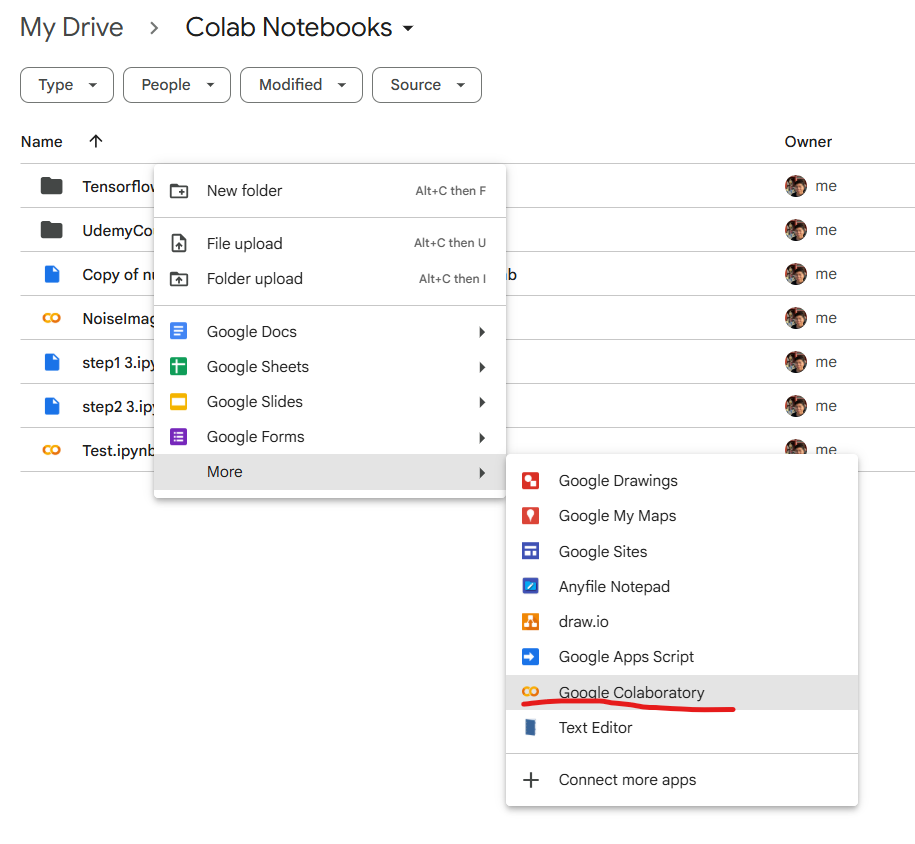This screenshot has height=844, width=915.
Task: Select New folder from the menu
Action: pyautogui.click(x=244, y=191)
